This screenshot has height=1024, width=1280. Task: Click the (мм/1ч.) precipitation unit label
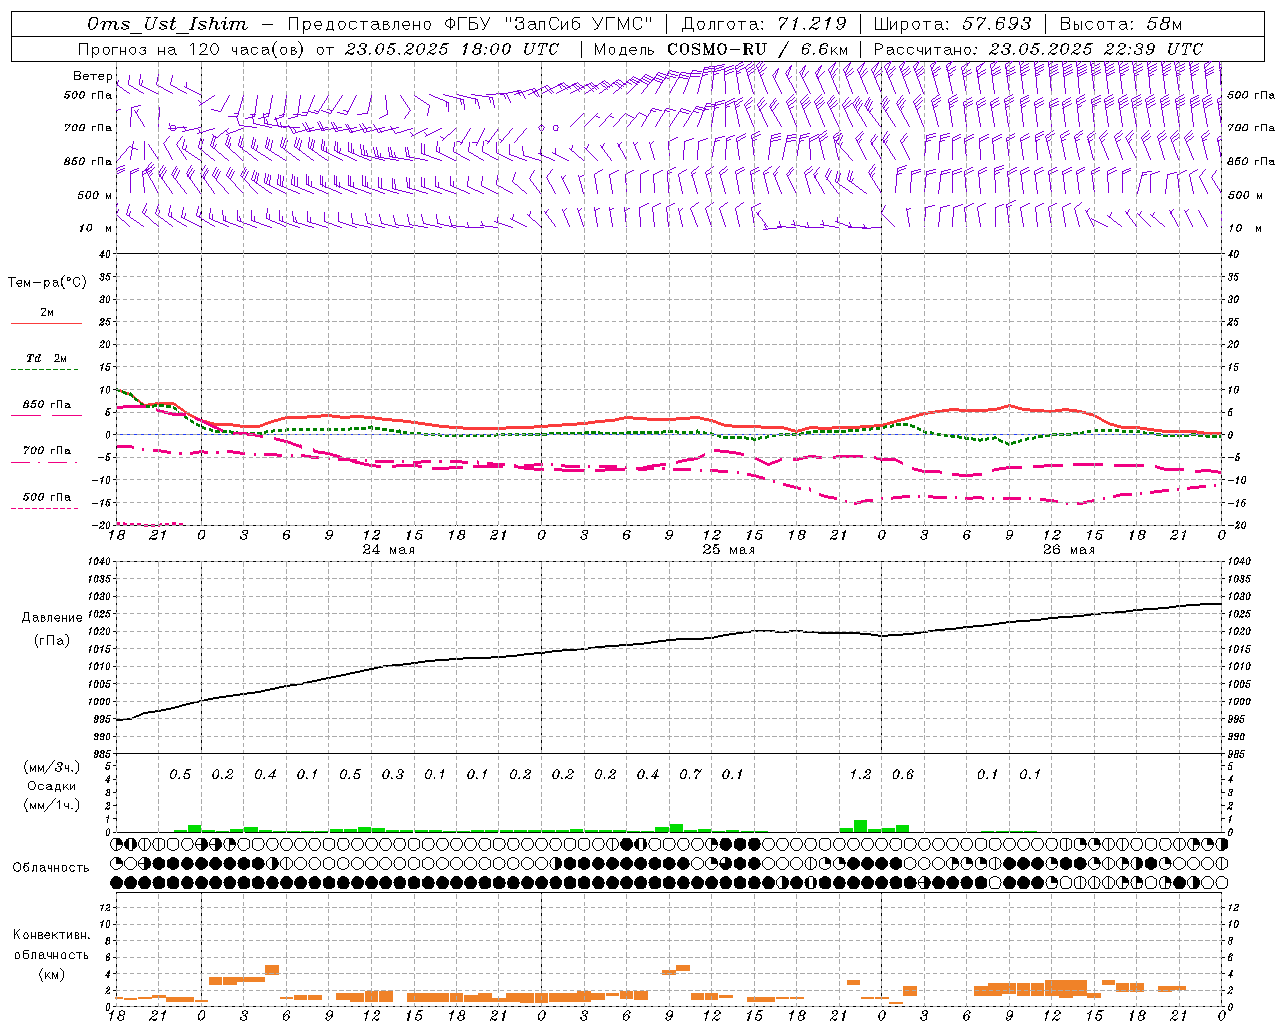pos(51,804)
